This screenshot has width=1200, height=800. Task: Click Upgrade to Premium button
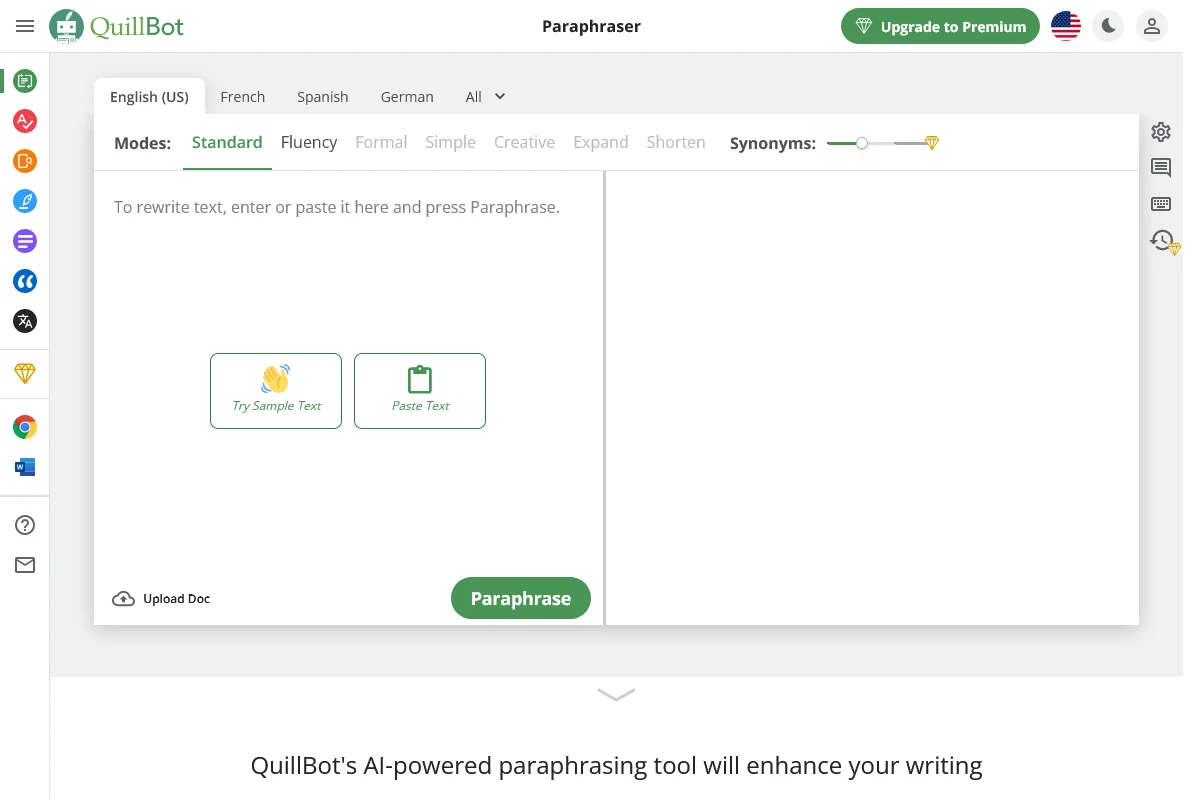(x=941, y=27)
